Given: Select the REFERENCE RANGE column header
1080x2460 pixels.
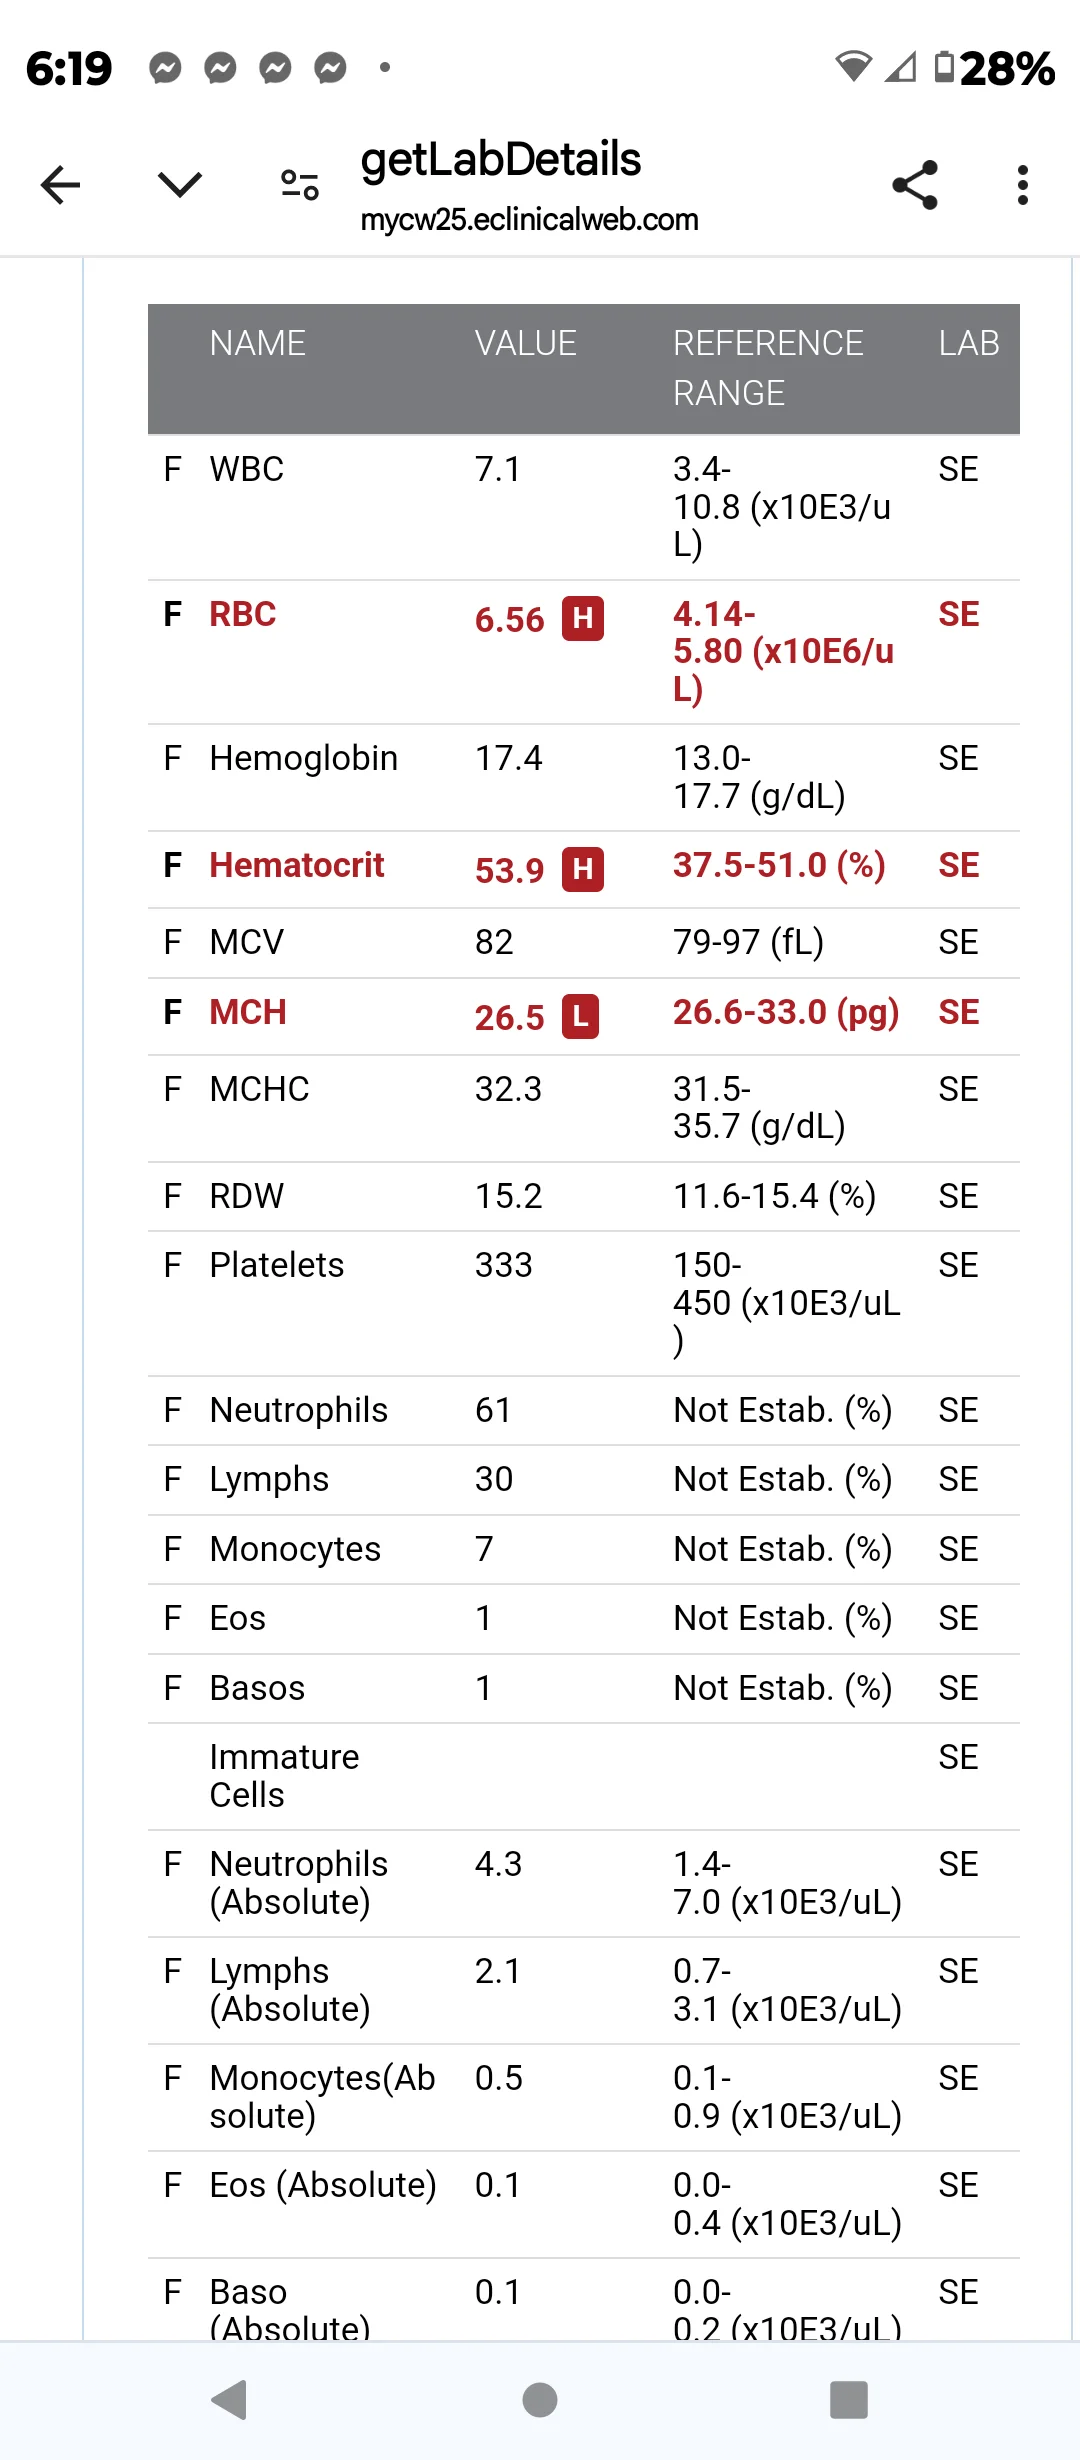Looking at the screenshot, I should (768, 368).
